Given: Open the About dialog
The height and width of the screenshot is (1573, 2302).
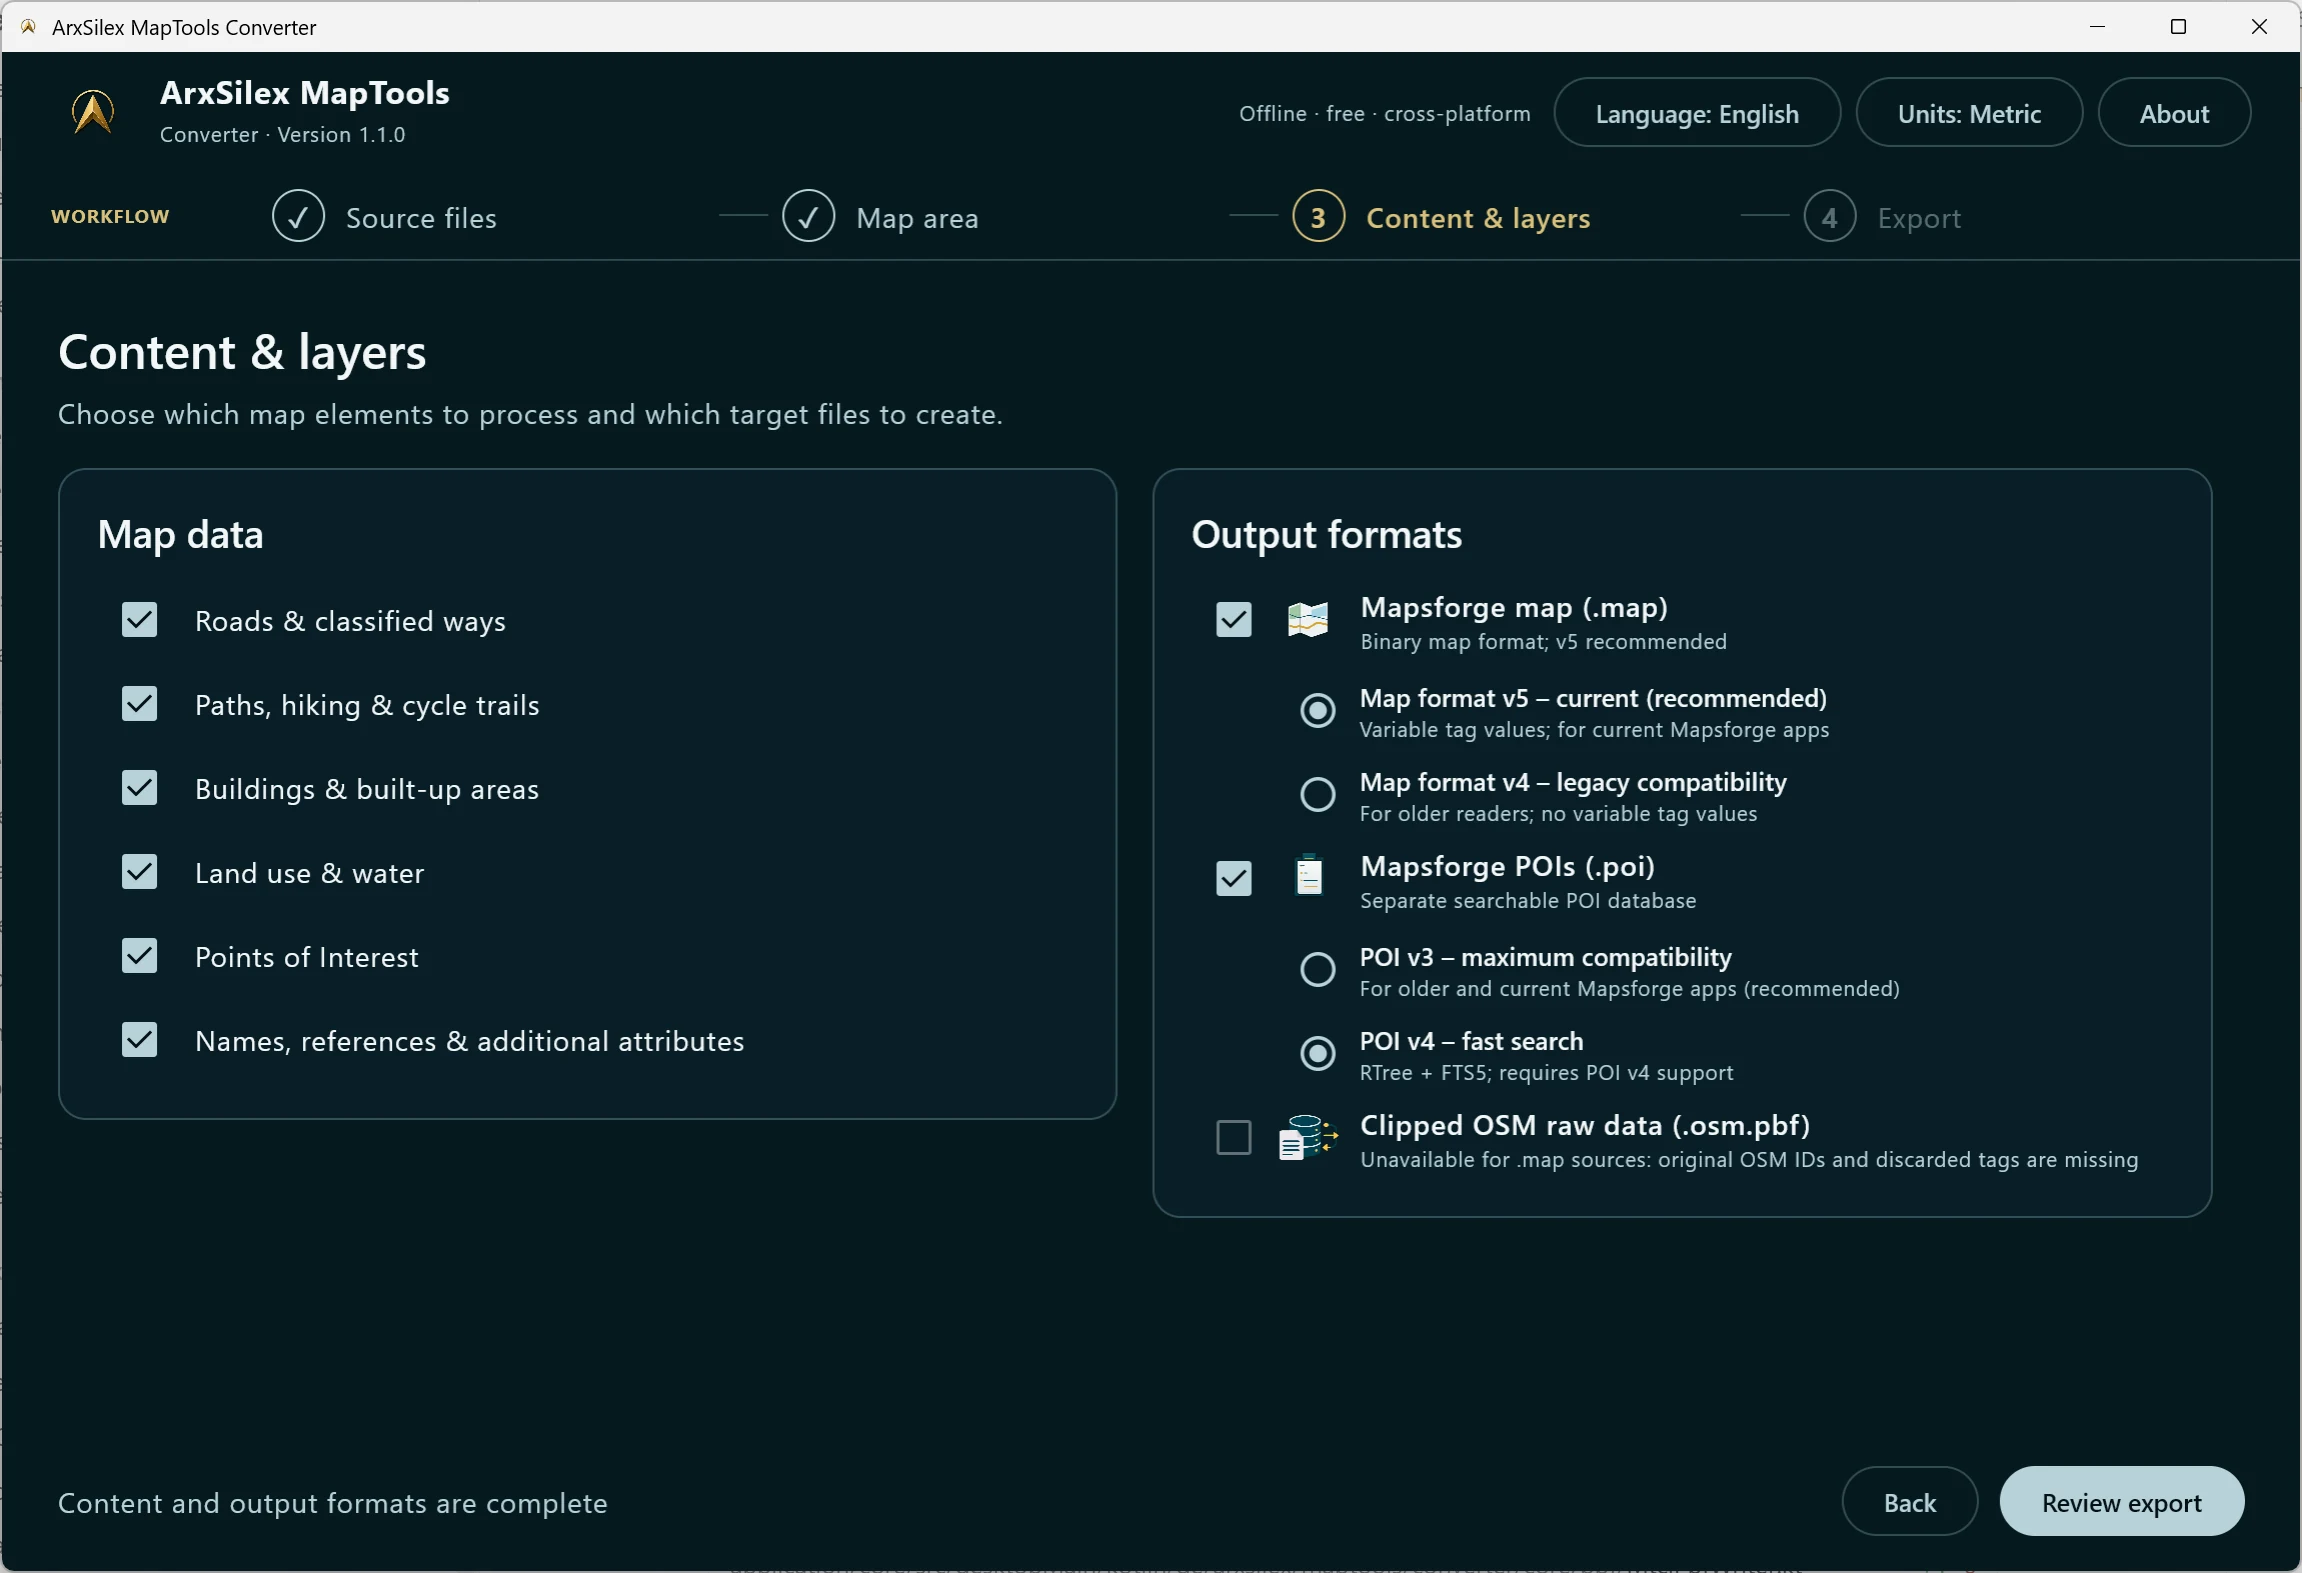Looking at the screenshot, I should click(x=2174, y=113).
